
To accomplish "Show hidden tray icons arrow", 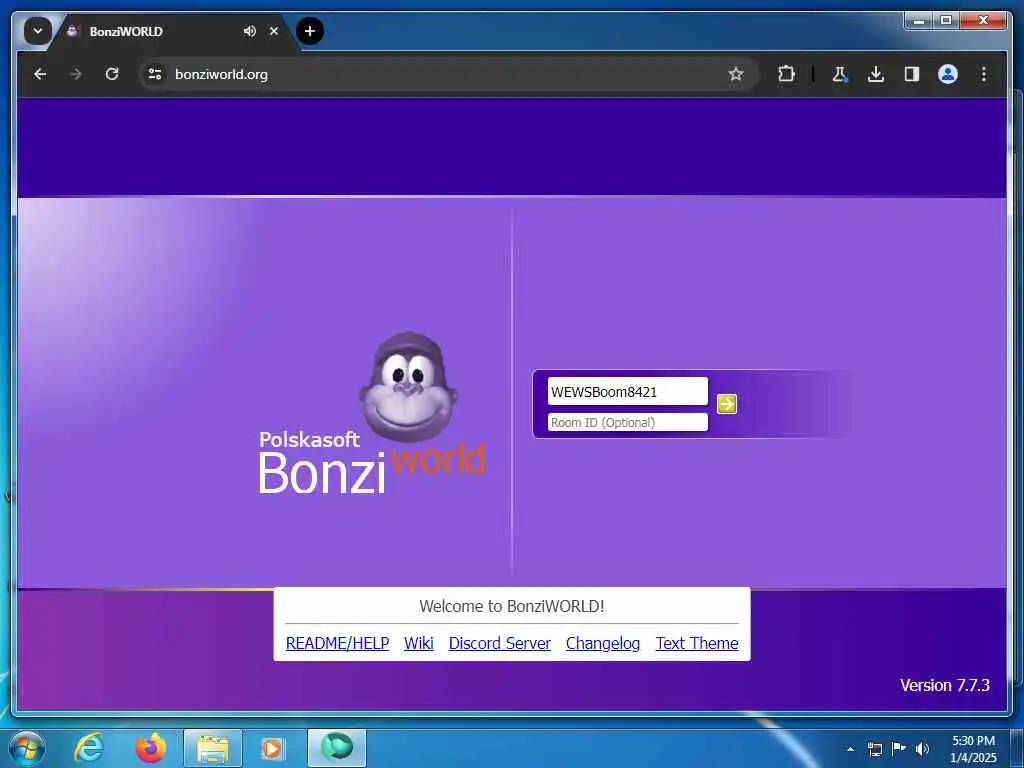I will tap(850, 749).
